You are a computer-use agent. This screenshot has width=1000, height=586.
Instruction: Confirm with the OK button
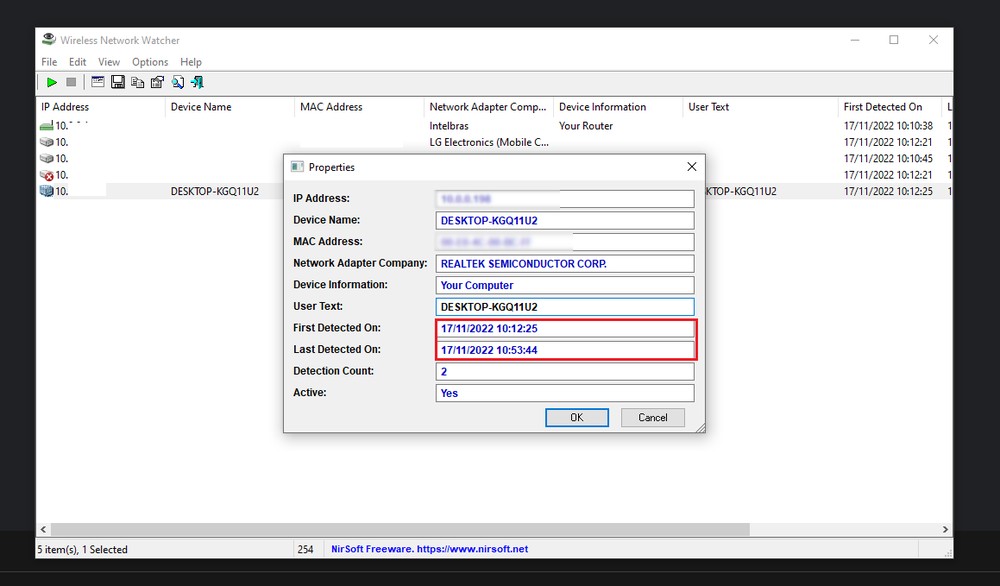(x=577, y=417)
